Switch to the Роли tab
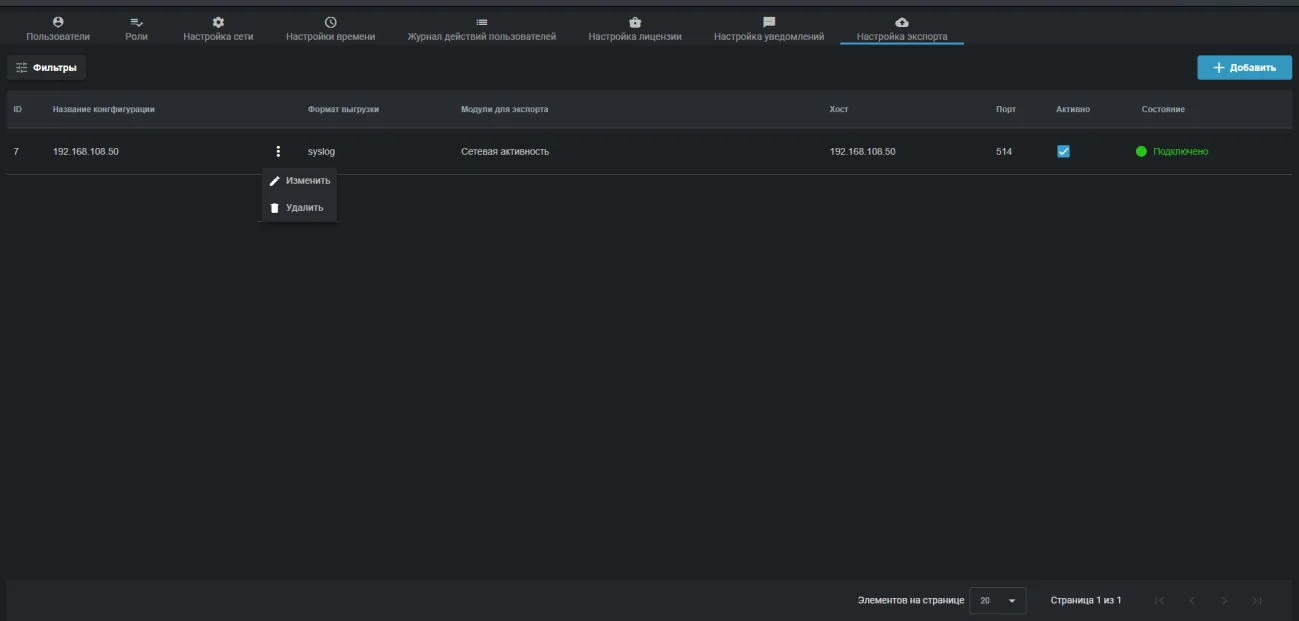Screen dimensions: 1299x621 pyautogui.click(x=137, y=29)
